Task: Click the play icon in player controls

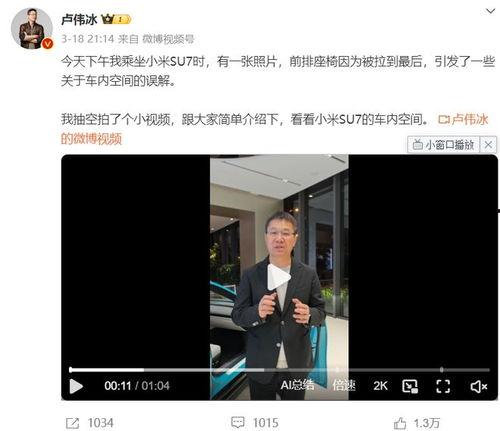Action: (x=76, y=386)
